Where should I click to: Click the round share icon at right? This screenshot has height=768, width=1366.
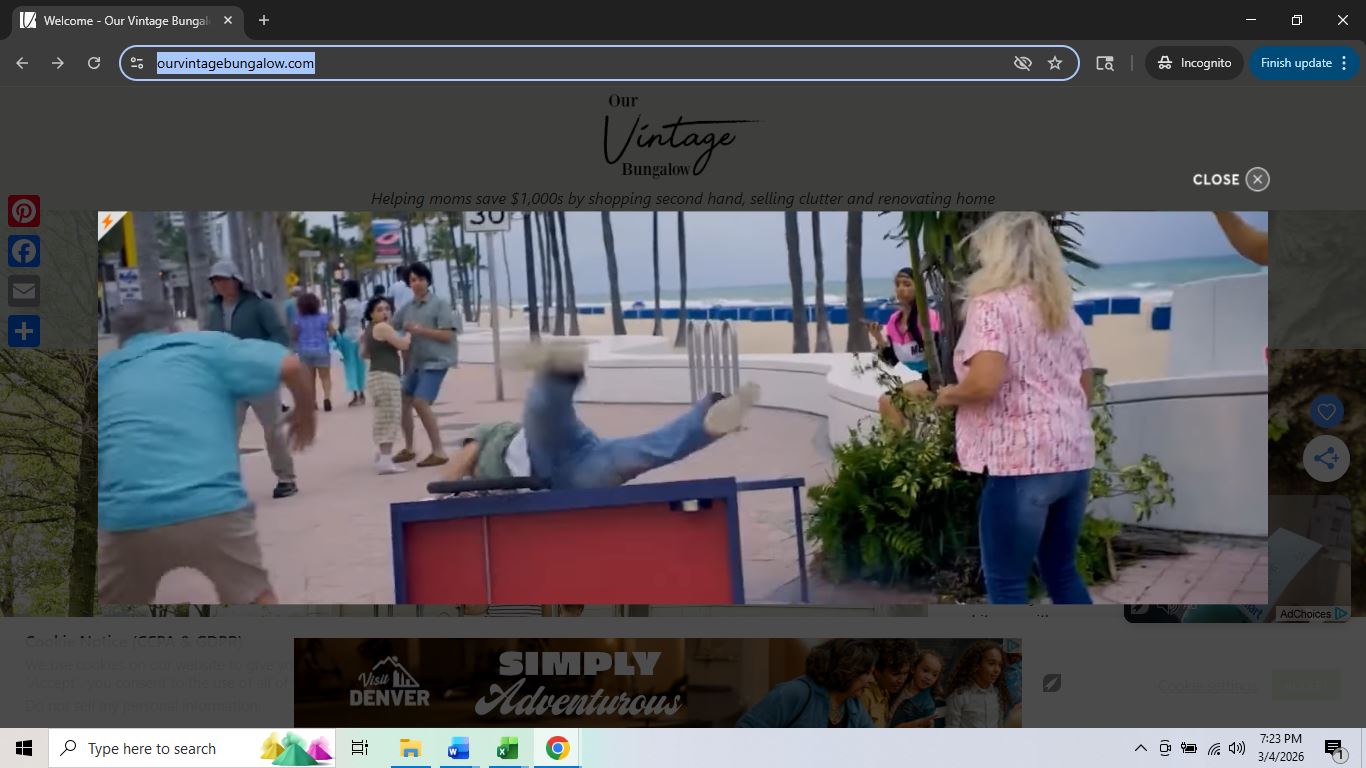(1326, 458)
